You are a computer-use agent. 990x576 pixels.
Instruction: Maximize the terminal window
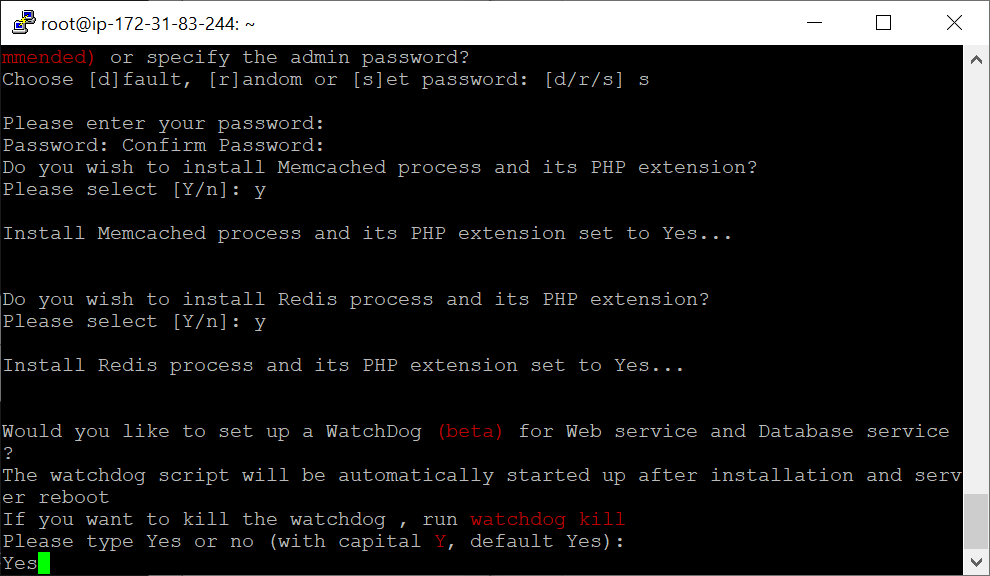point(883,23)
